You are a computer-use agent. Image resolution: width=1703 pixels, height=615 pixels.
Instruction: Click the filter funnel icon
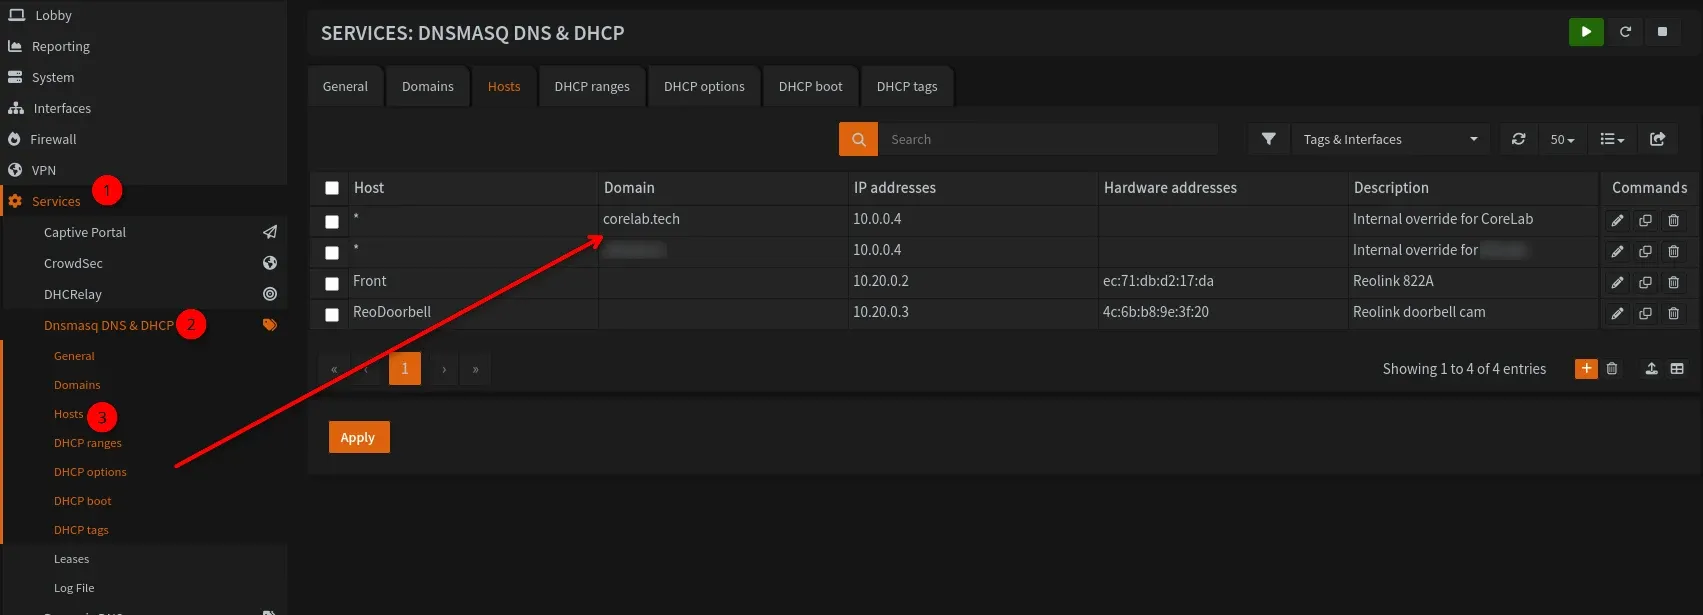[x=1268, y=139]
